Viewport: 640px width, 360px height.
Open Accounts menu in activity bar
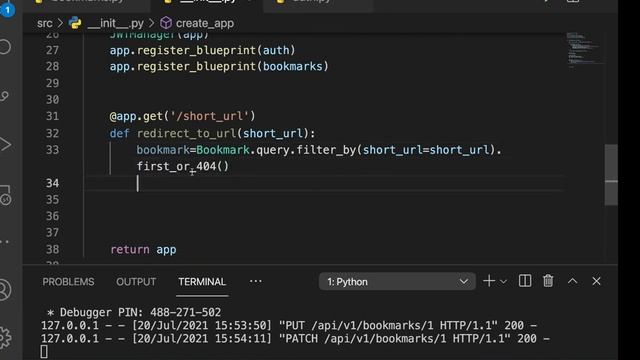[x=5, y=290]
